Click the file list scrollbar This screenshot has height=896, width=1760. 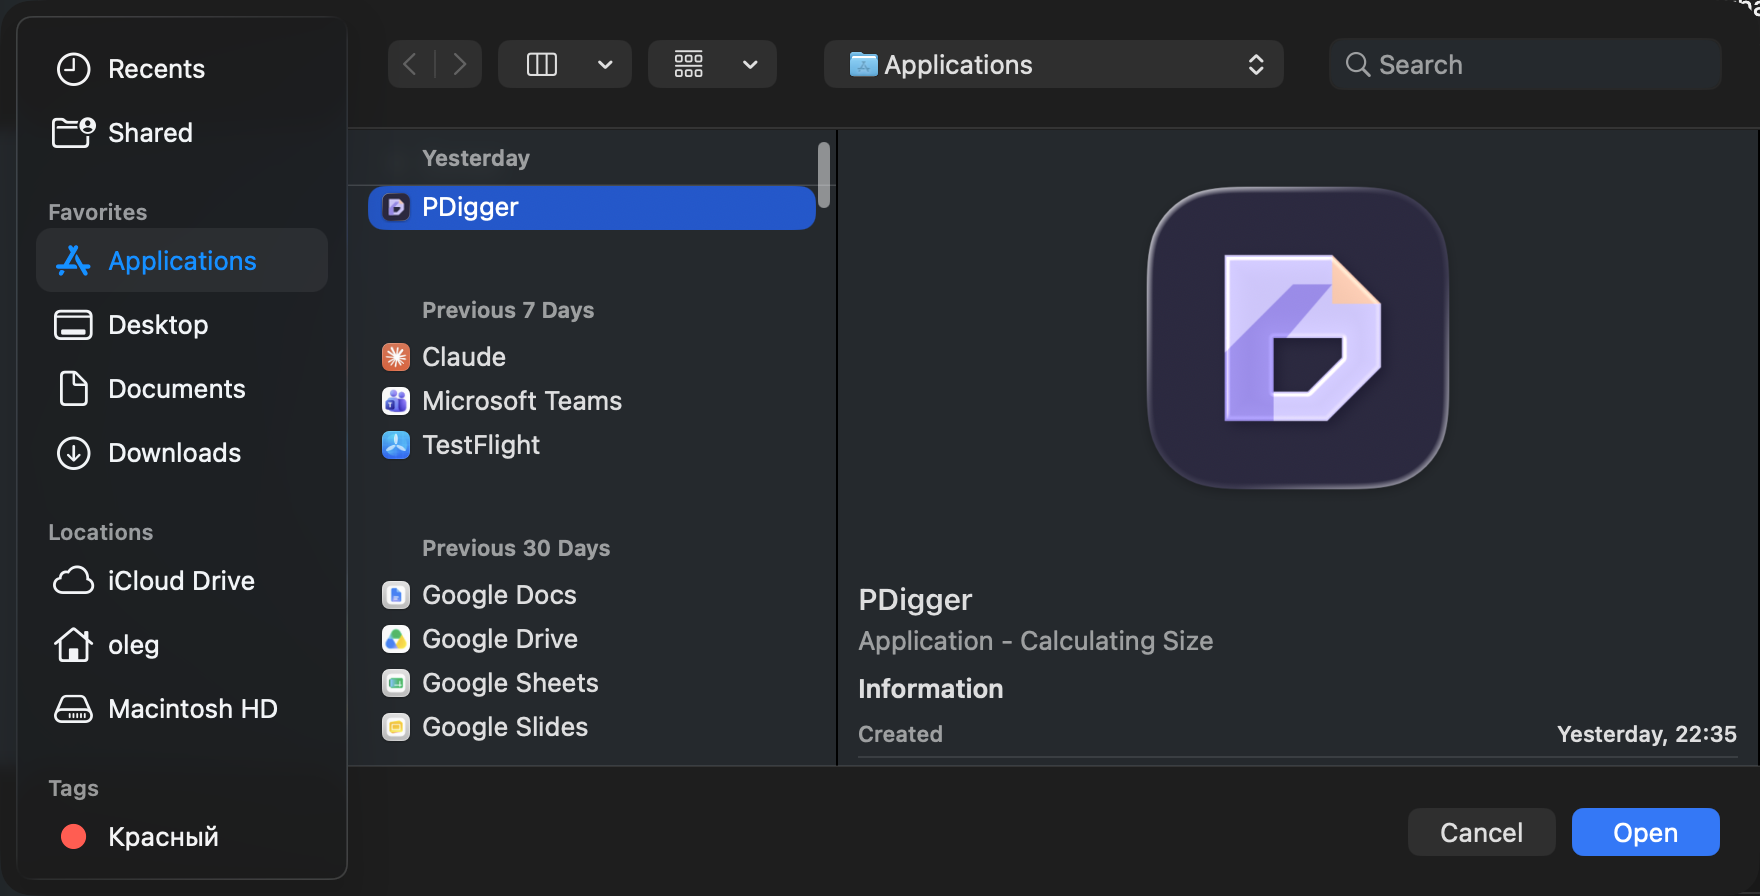point(824,175)
